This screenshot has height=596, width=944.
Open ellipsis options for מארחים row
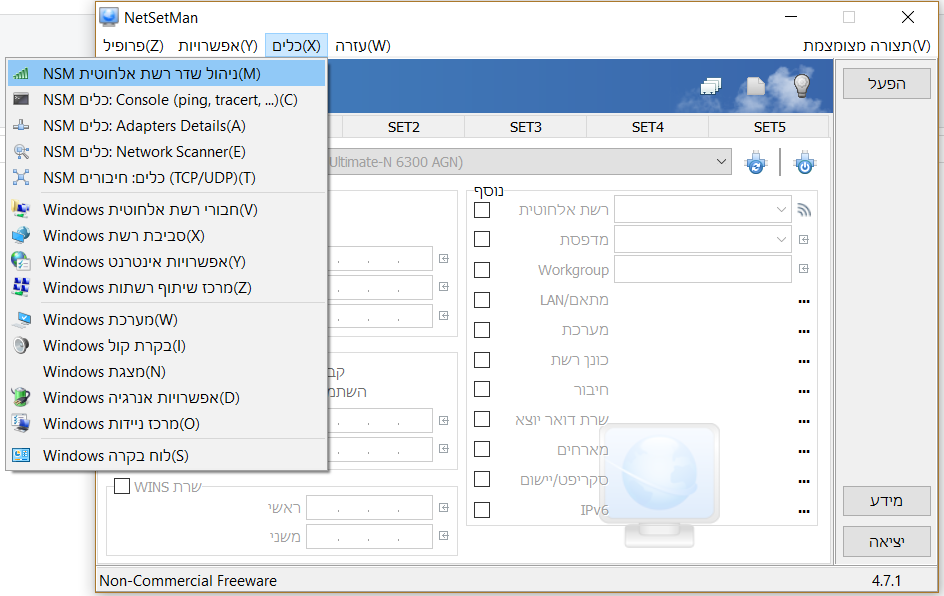pyautogui.click(x=804, y=452)
